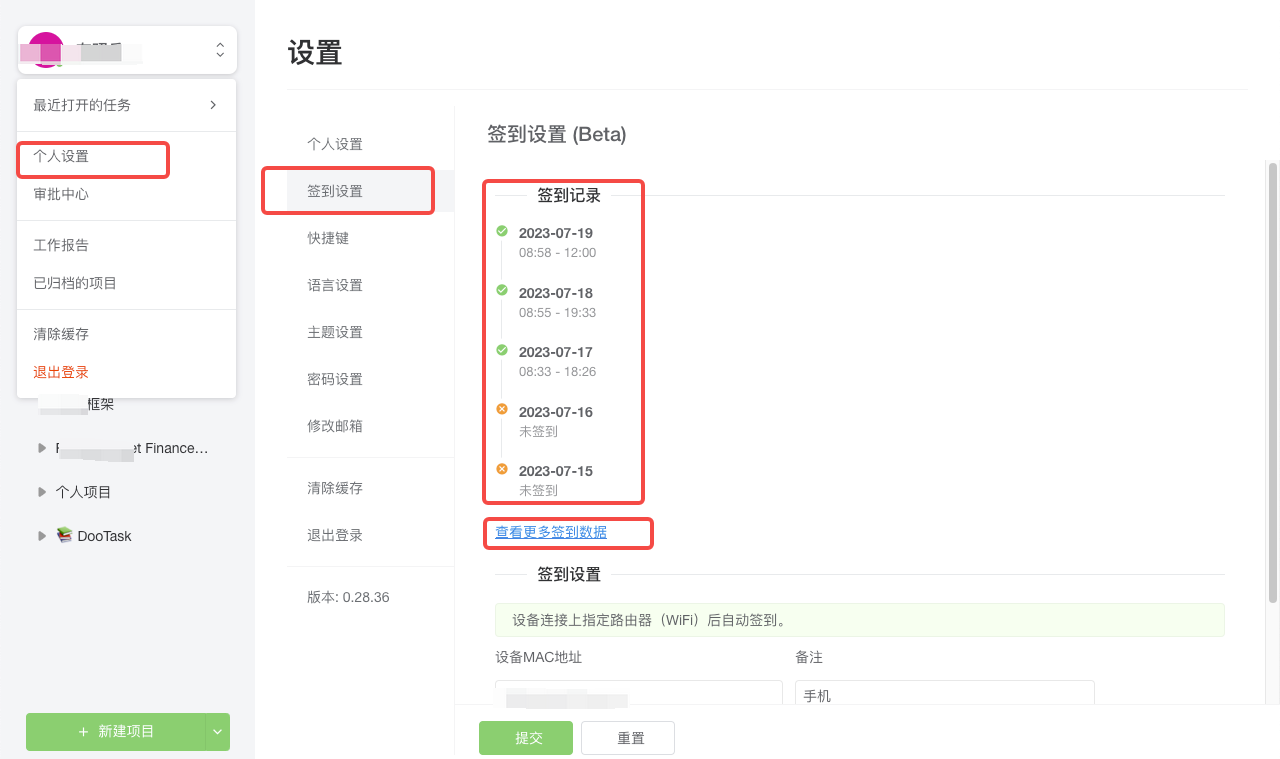Viewport: 1280px width, 759px height.
Task: Expand the Finance project tree
Action: 40,448
